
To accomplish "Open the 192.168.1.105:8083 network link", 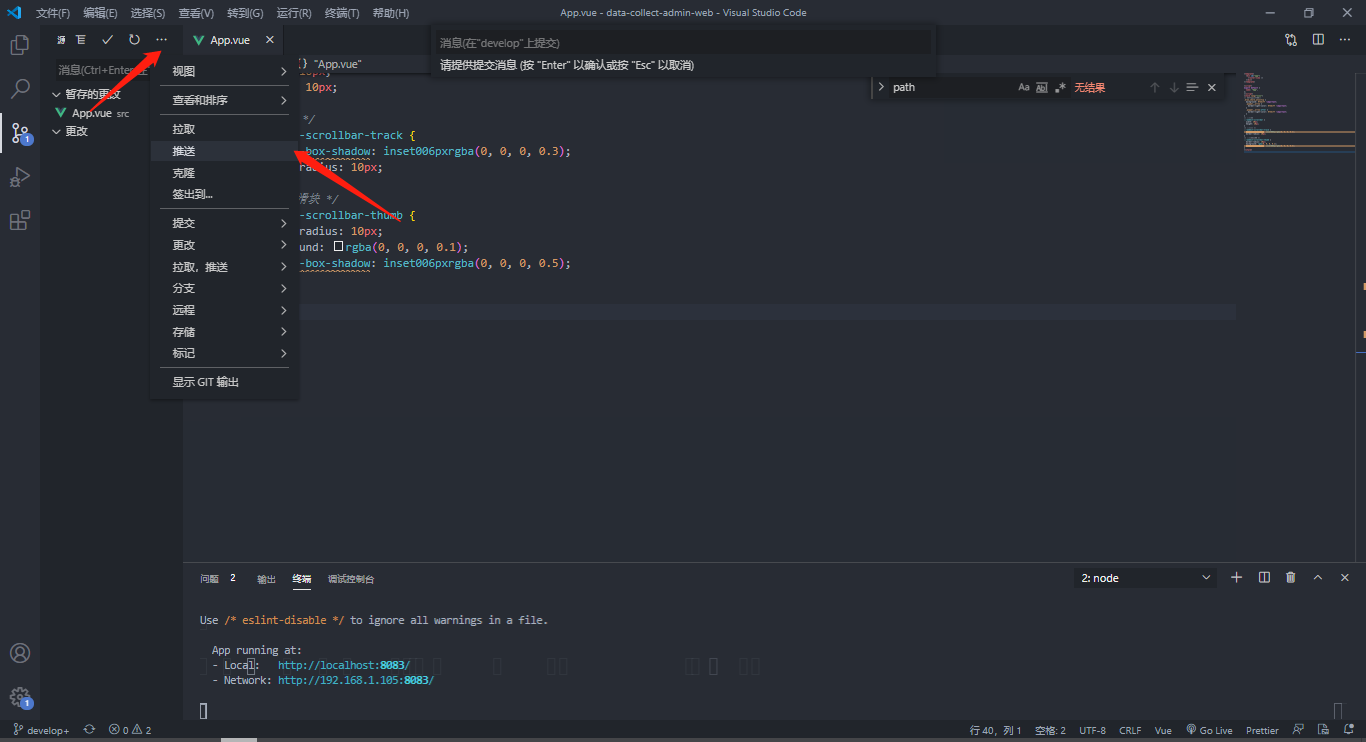I will pyautogui.click(x=356, y=680).
